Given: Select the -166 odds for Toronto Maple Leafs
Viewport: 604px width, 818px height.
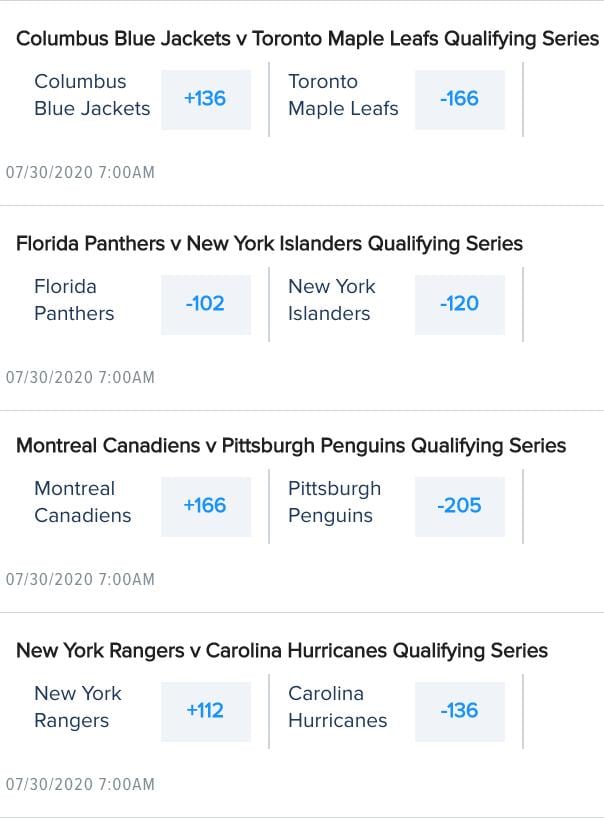Looking at the screenshot, I should (x=460, y=99).
